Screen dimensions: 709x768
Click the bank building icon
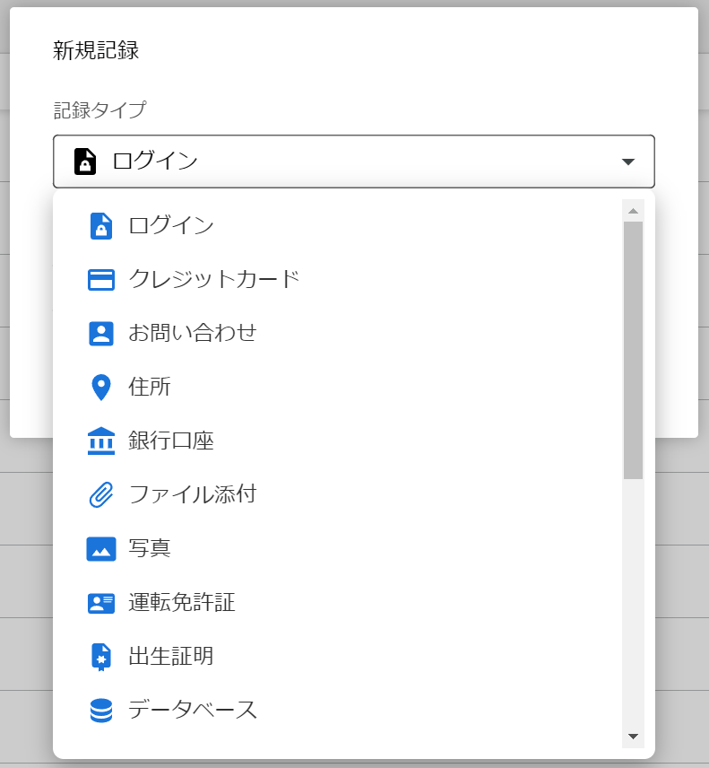point(101,441)
